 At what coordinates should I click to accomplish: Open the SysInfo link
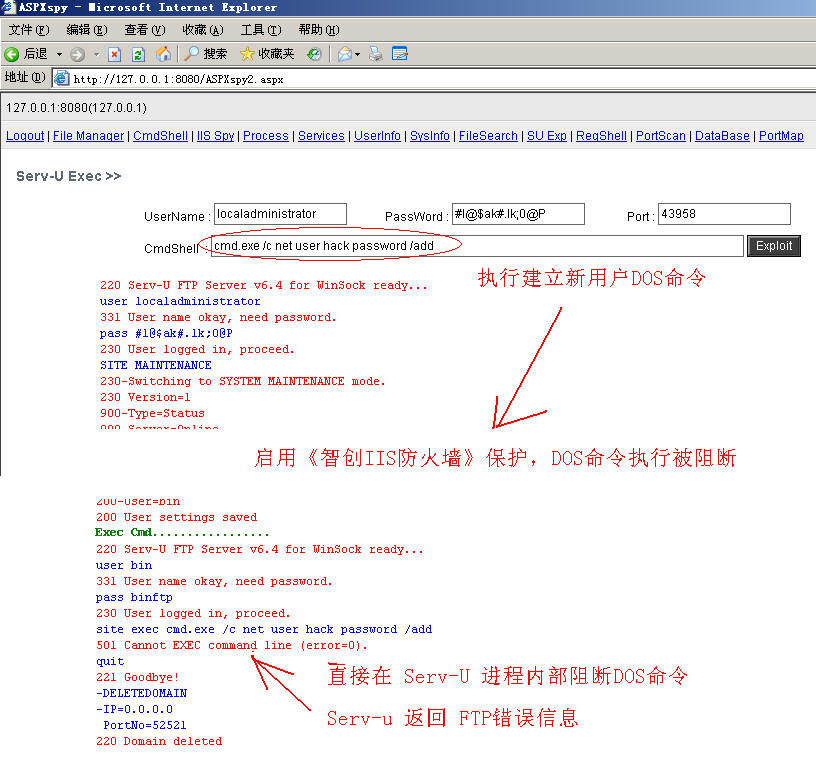point(429,136)
